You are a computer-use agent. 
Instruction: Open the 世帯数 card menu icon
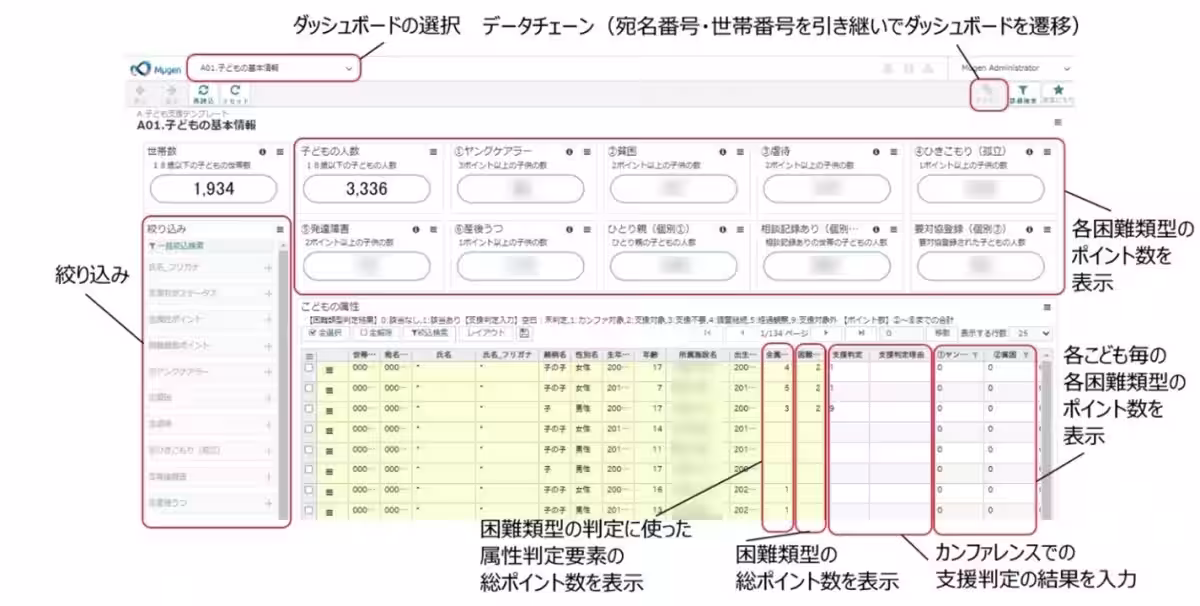(x=279, y=152)
